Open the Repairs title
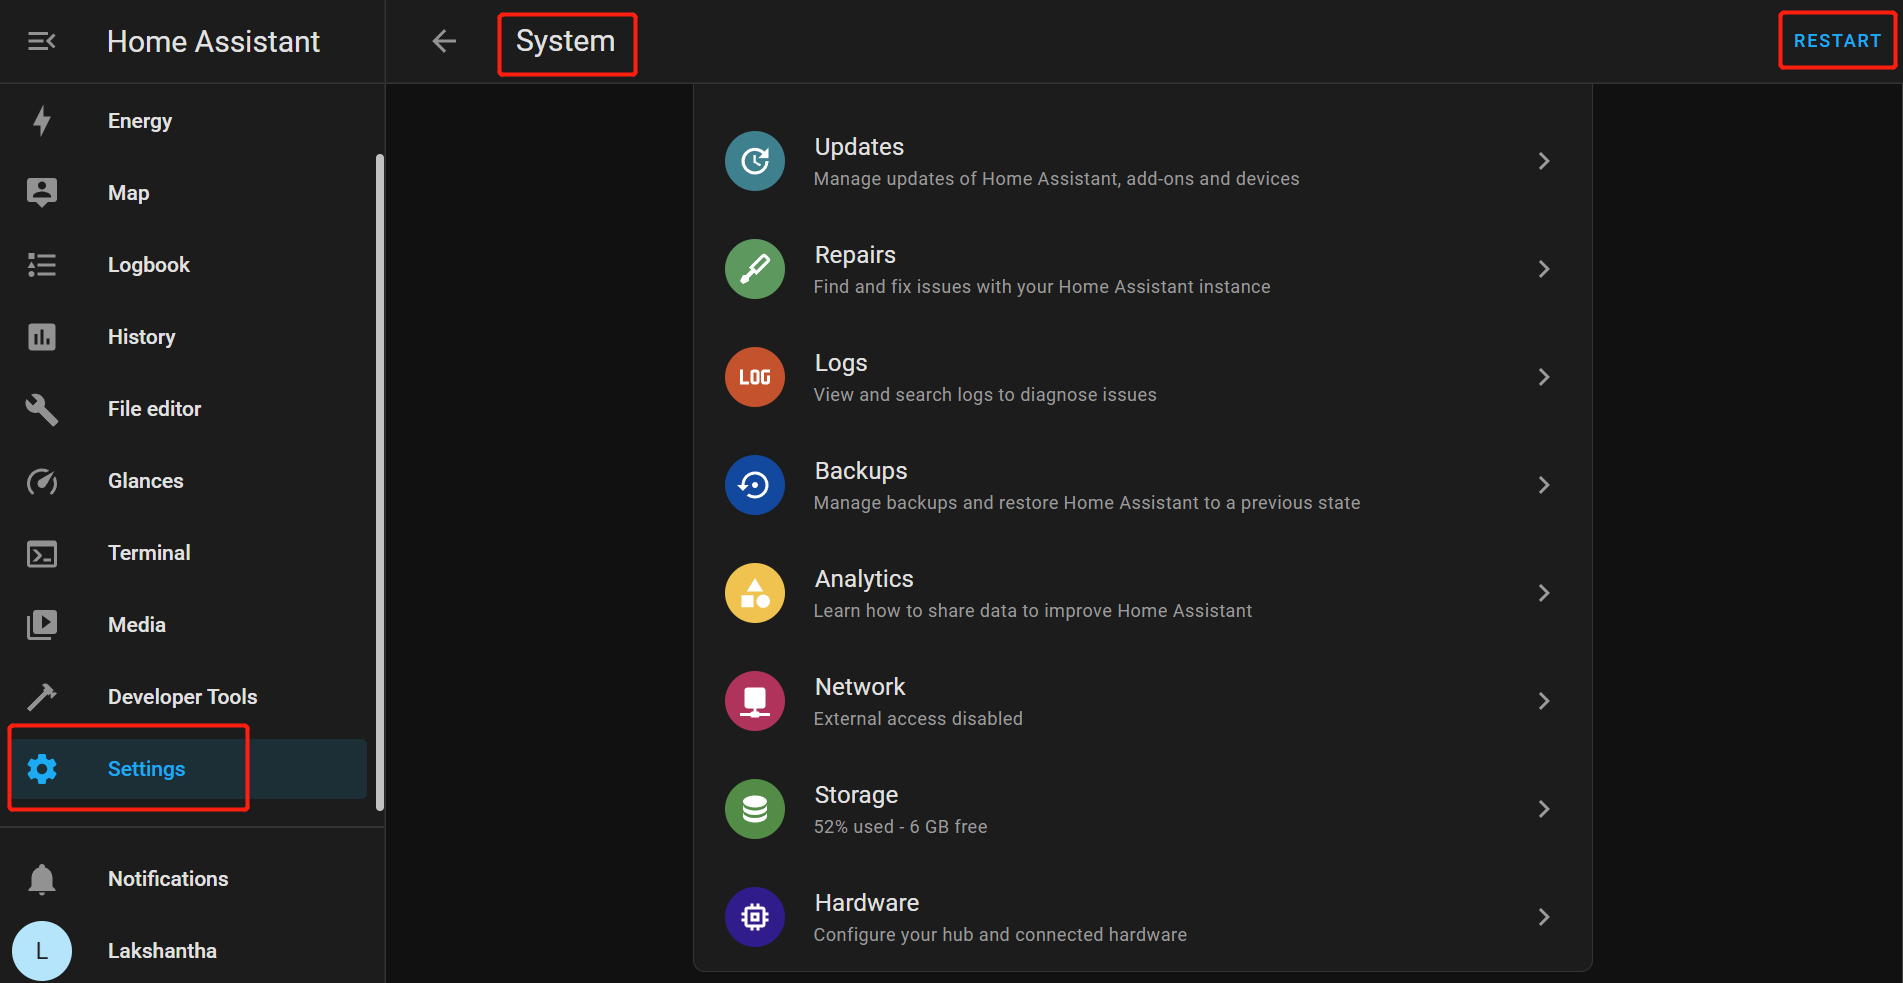The width and height of the screenshot is (1903, 983). pyautogui.click(x=855, y=255)
